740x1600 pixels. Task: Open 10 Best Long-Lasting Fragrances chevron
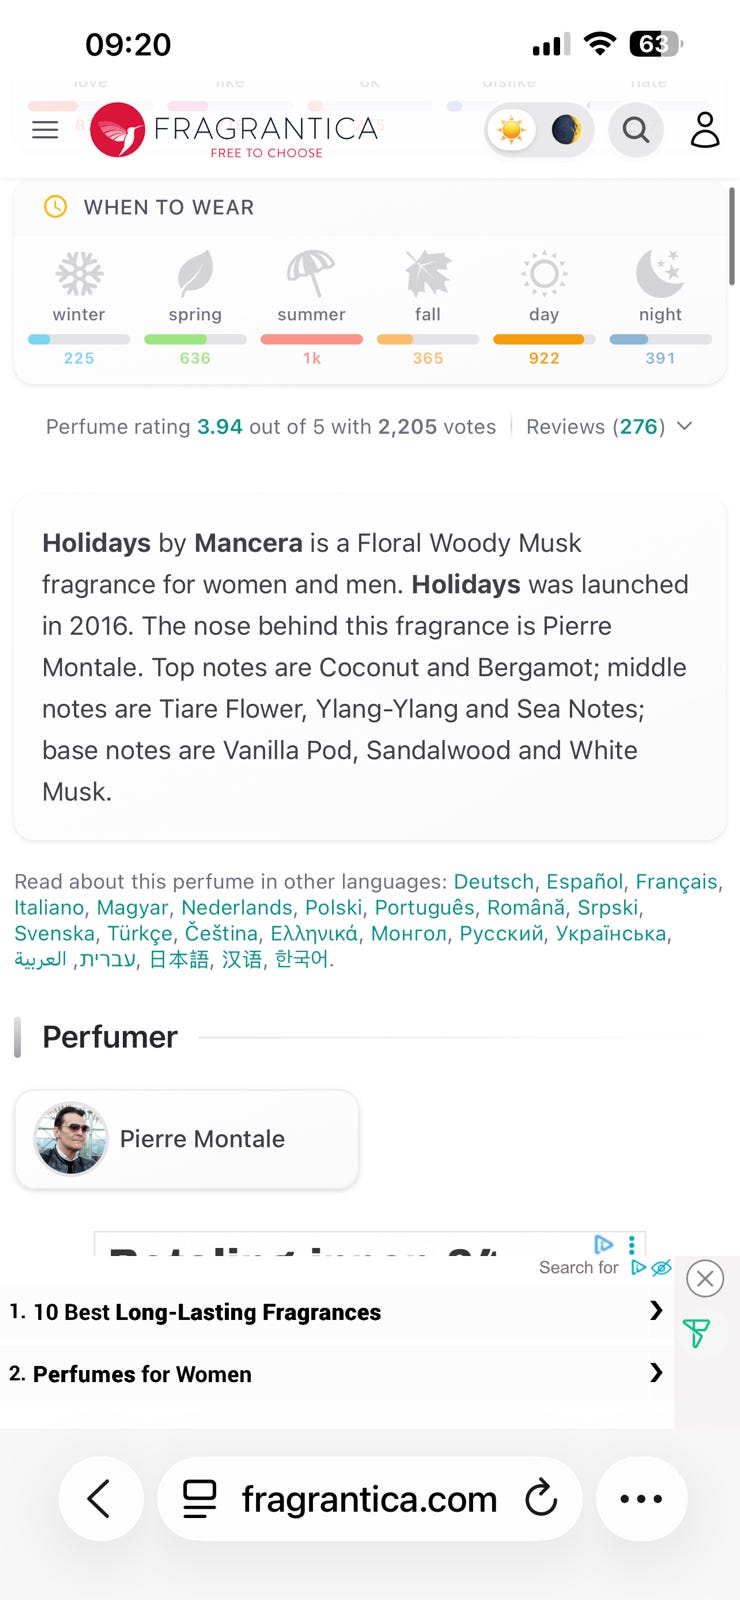pos(656,1310)
